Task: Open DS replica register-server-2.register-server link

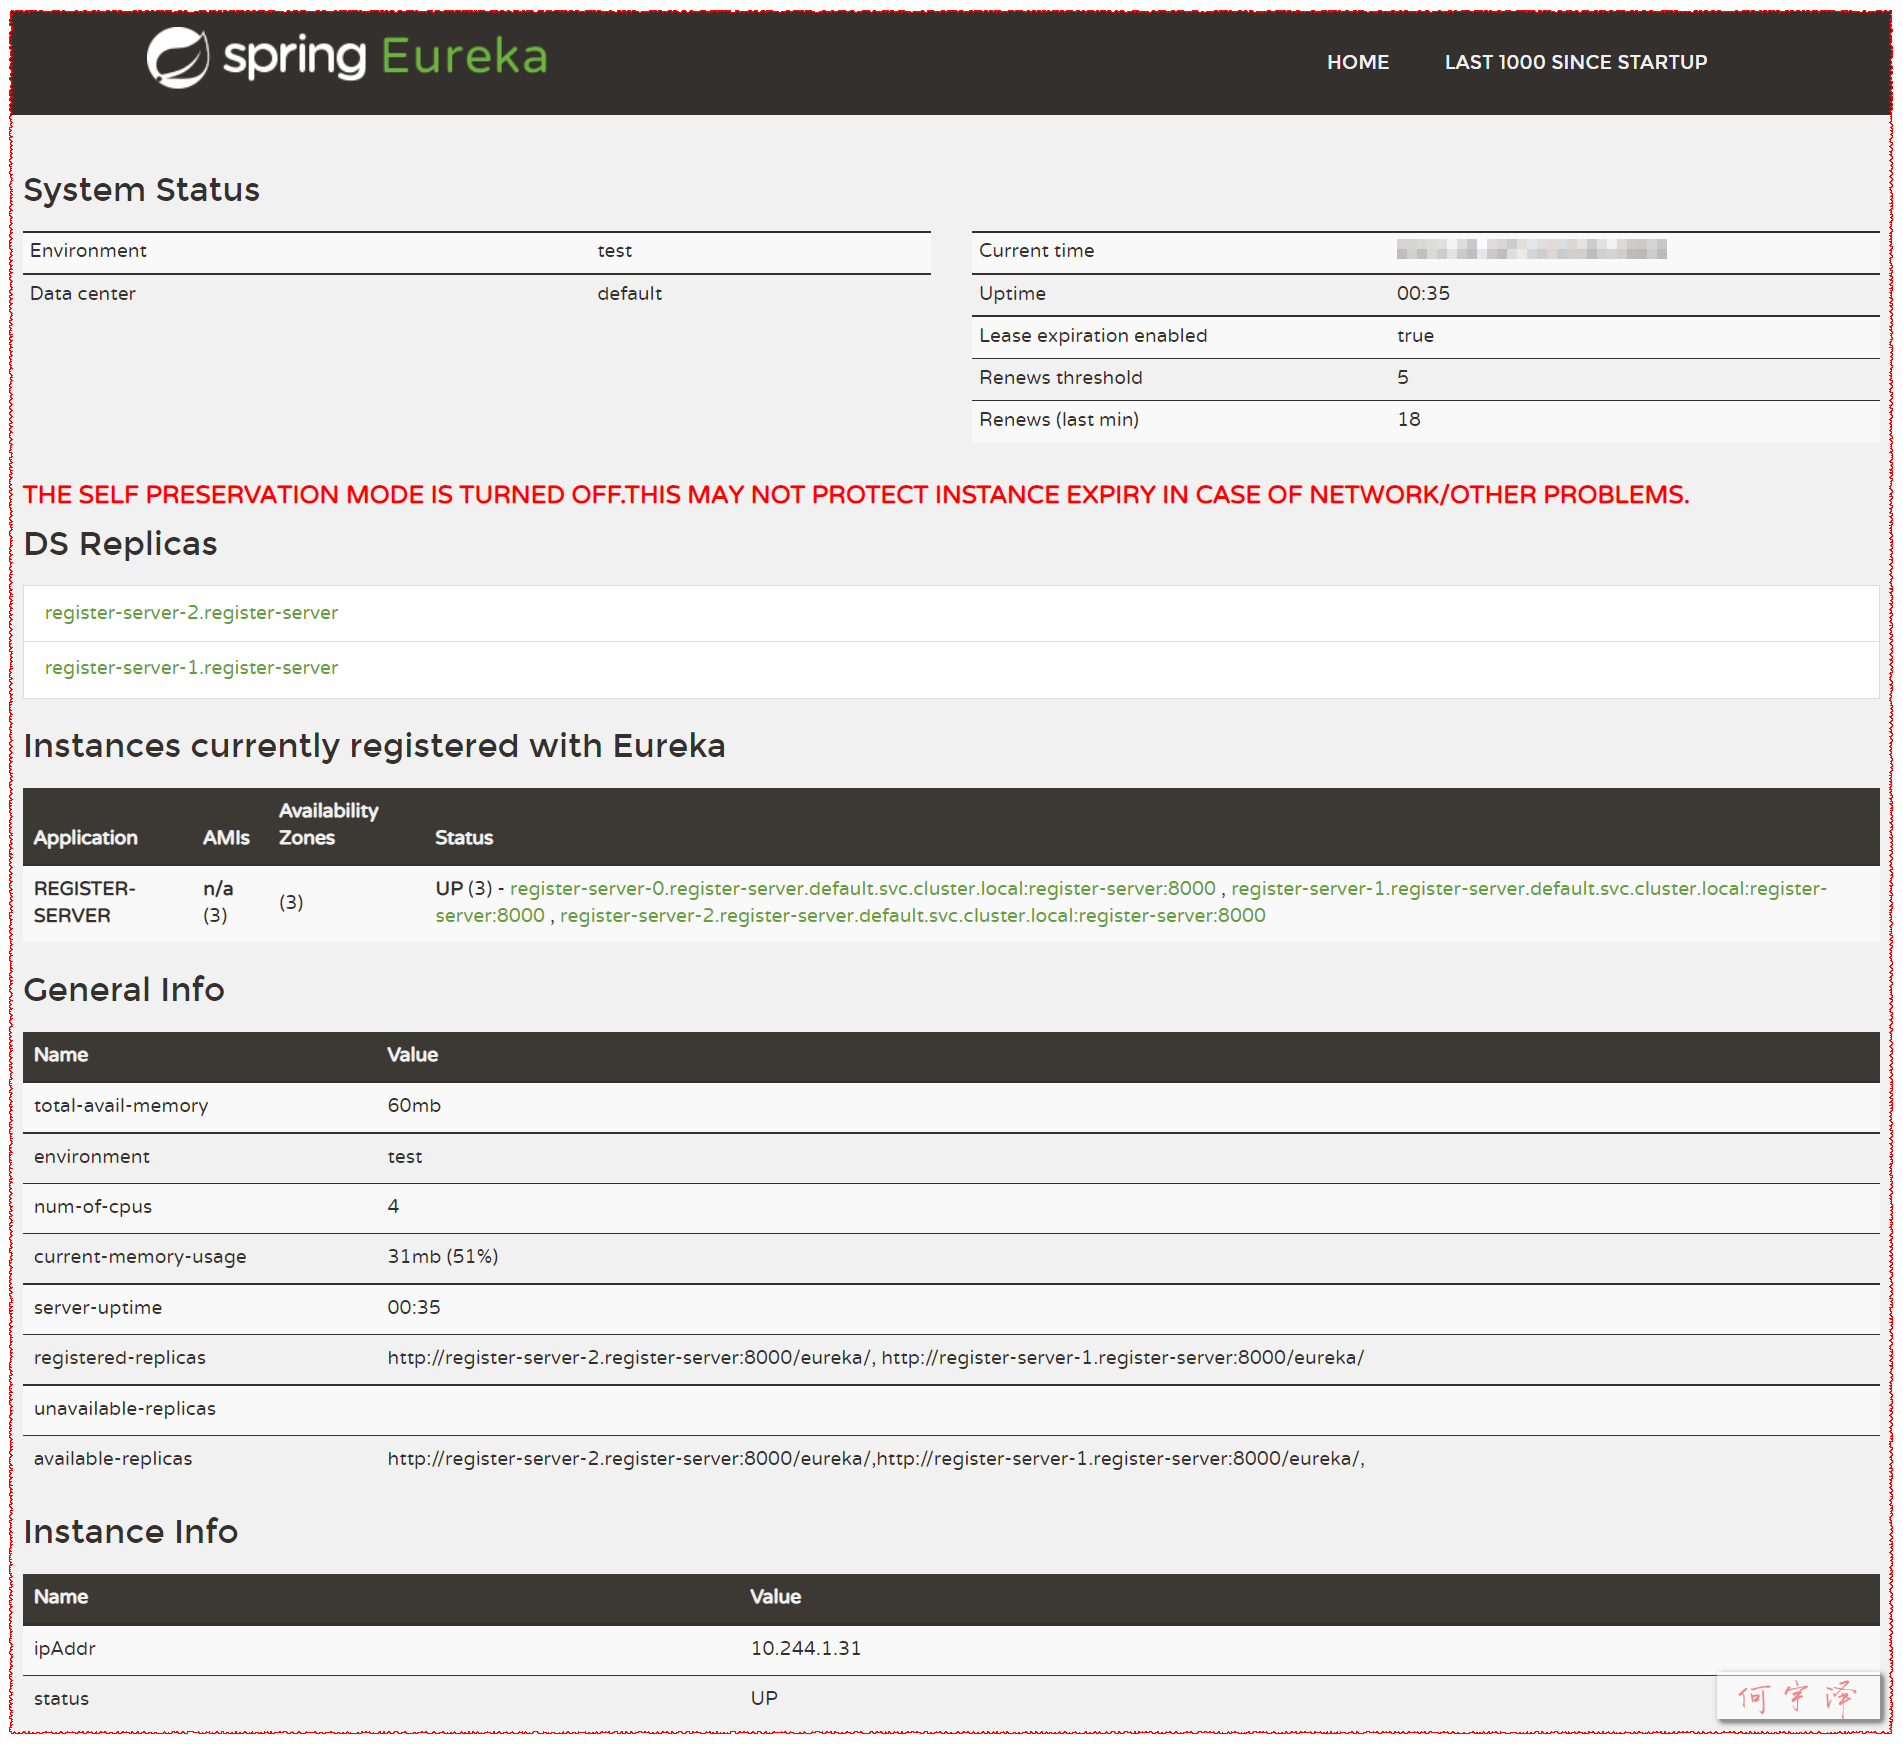Action: [191, 612]
